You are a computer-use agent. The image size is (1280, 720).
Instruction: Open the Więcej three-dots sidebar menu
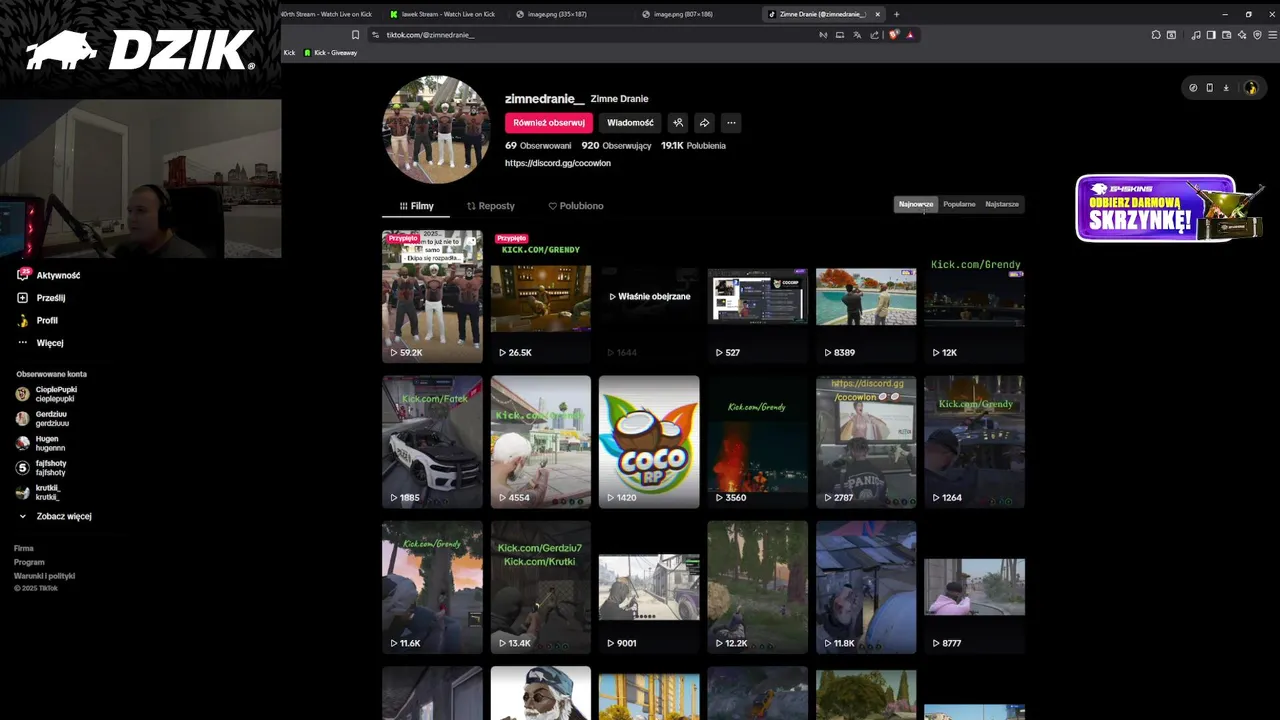pyautogui.click(x=23, y=342)
